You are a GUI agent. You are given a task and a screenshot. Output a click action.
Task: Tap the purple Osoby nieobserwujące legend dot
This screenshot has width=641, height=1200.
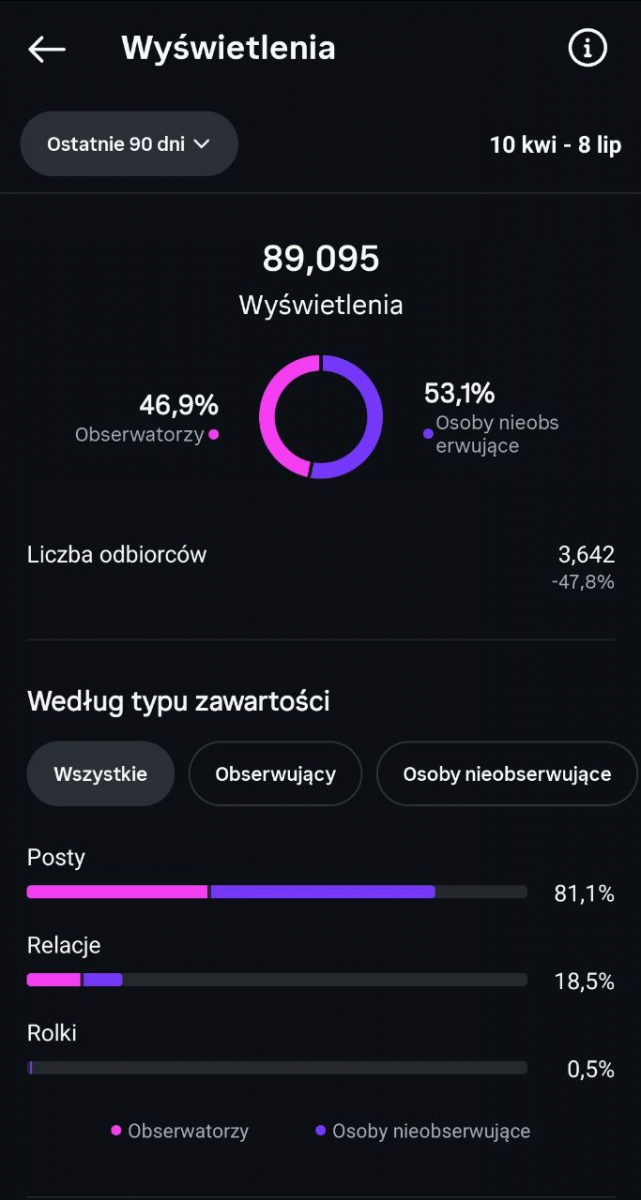click(x=320, y=1131)
